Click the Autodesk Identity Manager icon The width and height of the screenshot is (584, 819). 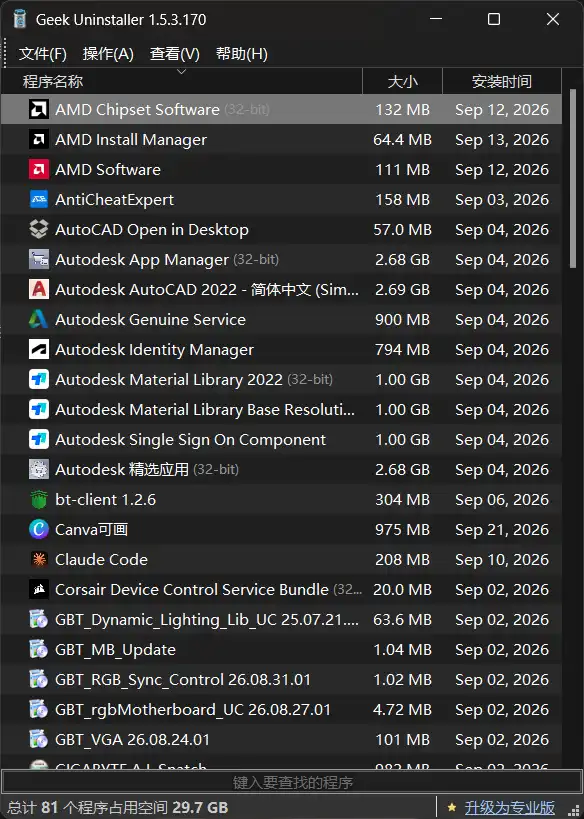point(39,349)
